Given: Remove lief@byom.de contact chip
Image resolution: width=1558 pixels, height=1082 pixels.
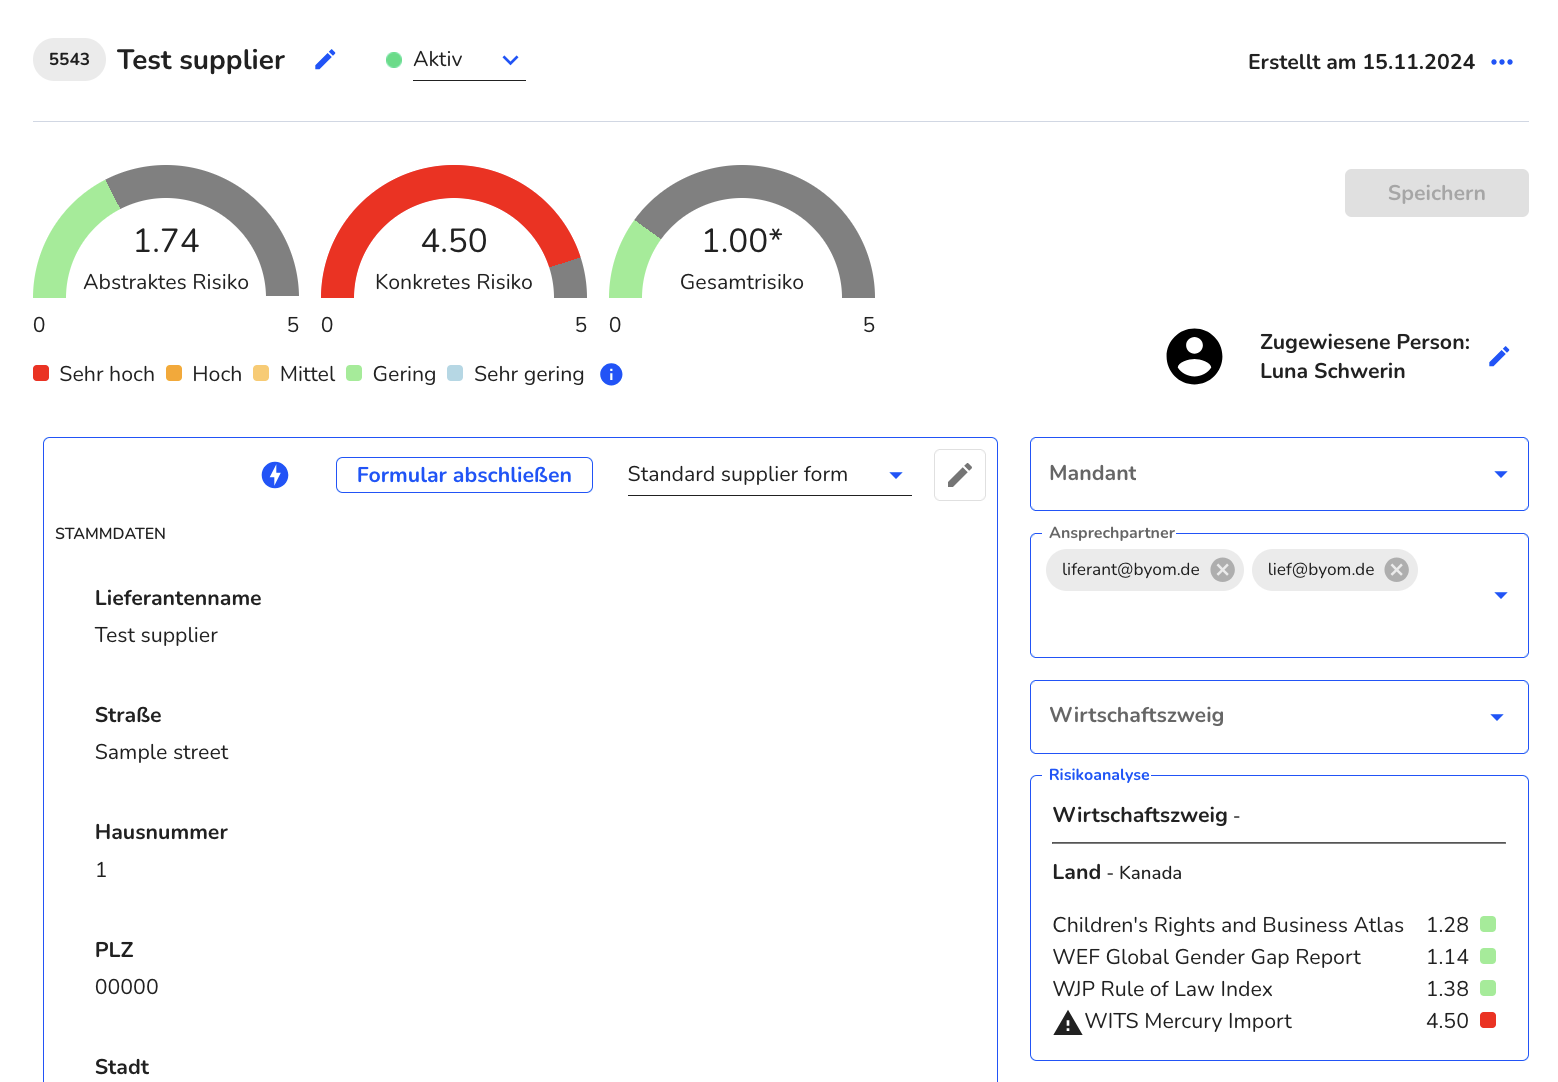Looking at the screenshot, I should 1396,570.
